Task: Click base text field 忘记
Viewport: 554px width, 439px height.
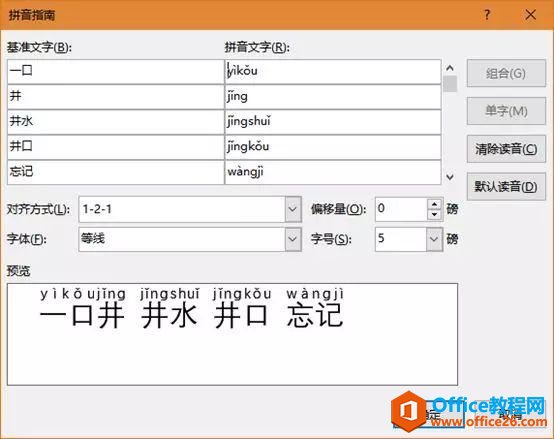Action: pyautogui.click(x=116, y=172)
